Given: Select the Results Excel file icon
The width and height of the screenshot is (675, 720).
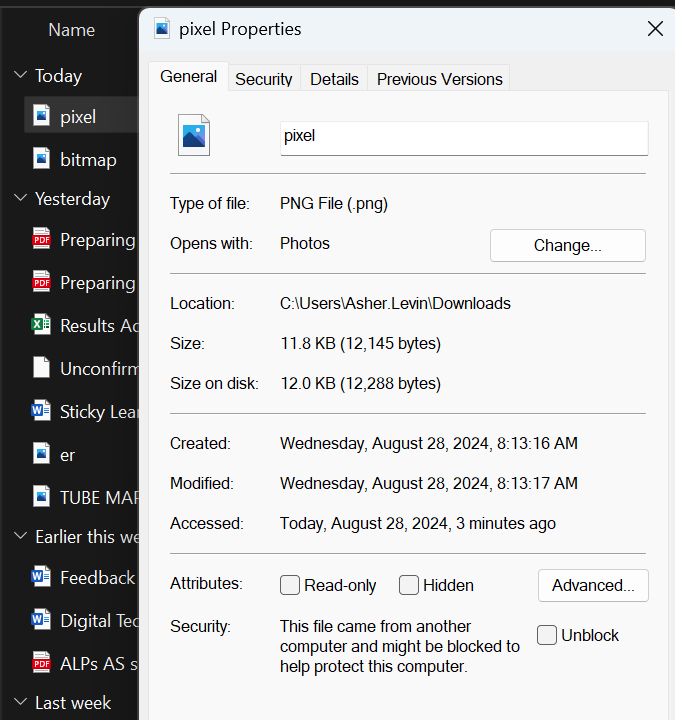Looking at the screenshot, I should (41, 325).
